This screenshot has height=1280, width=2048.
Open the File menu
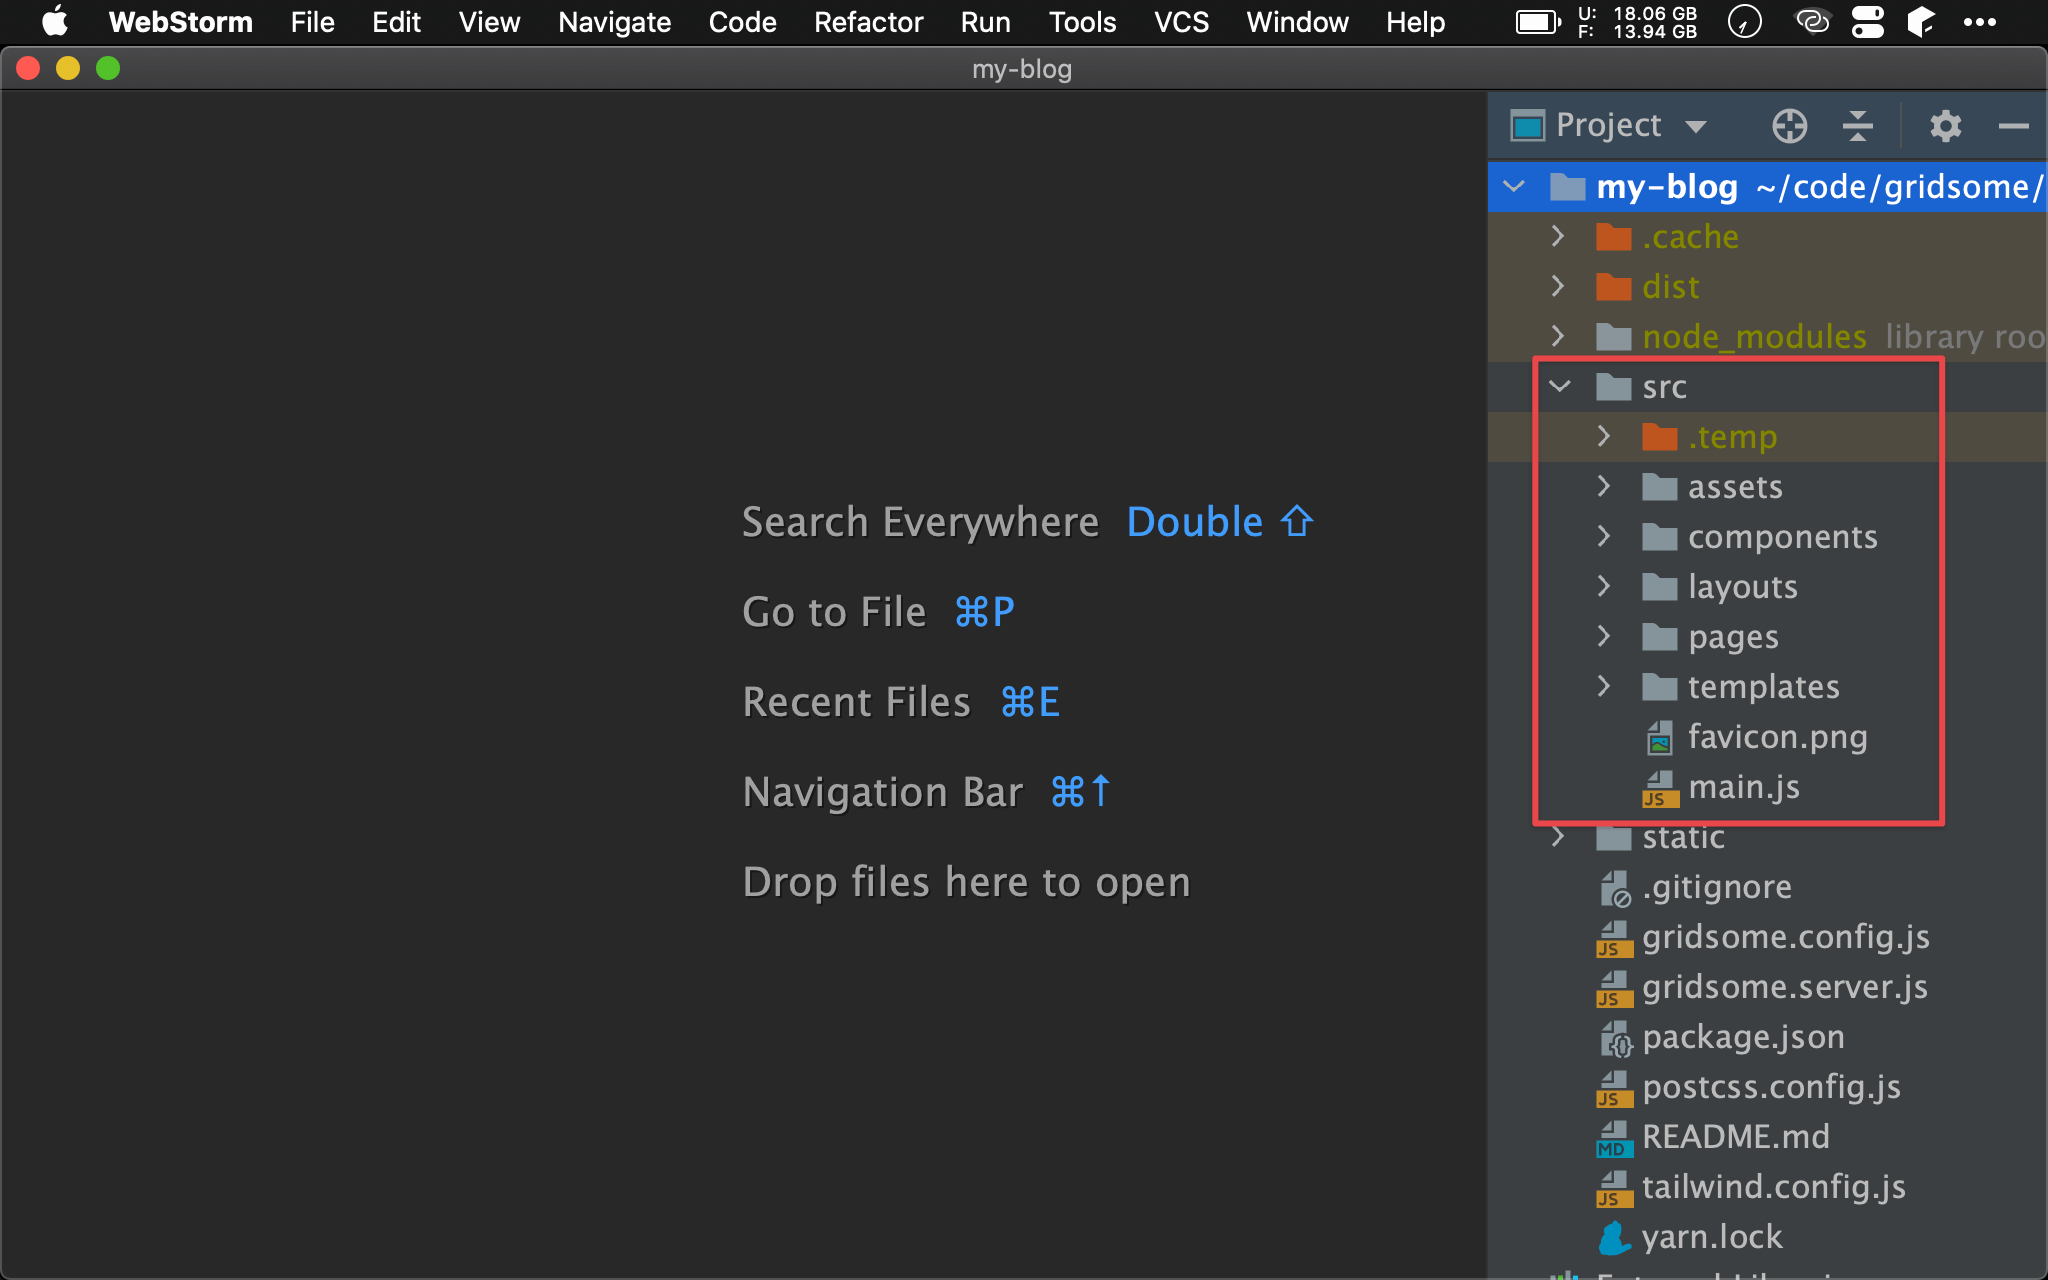(x=312, y=22)
